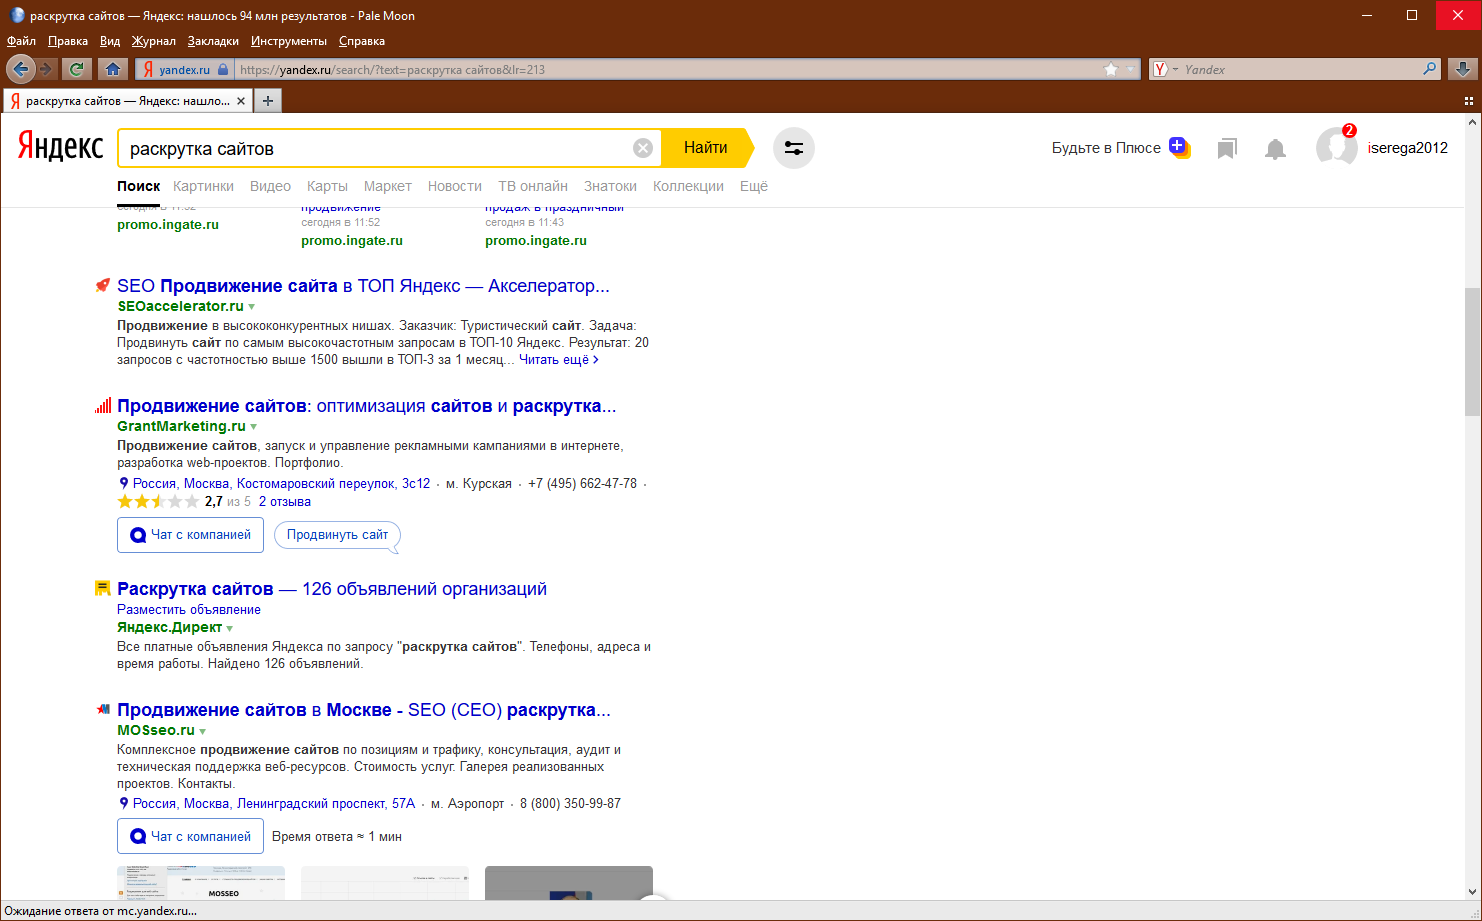Switch to Картинки search tab

(x=203, y=186)
